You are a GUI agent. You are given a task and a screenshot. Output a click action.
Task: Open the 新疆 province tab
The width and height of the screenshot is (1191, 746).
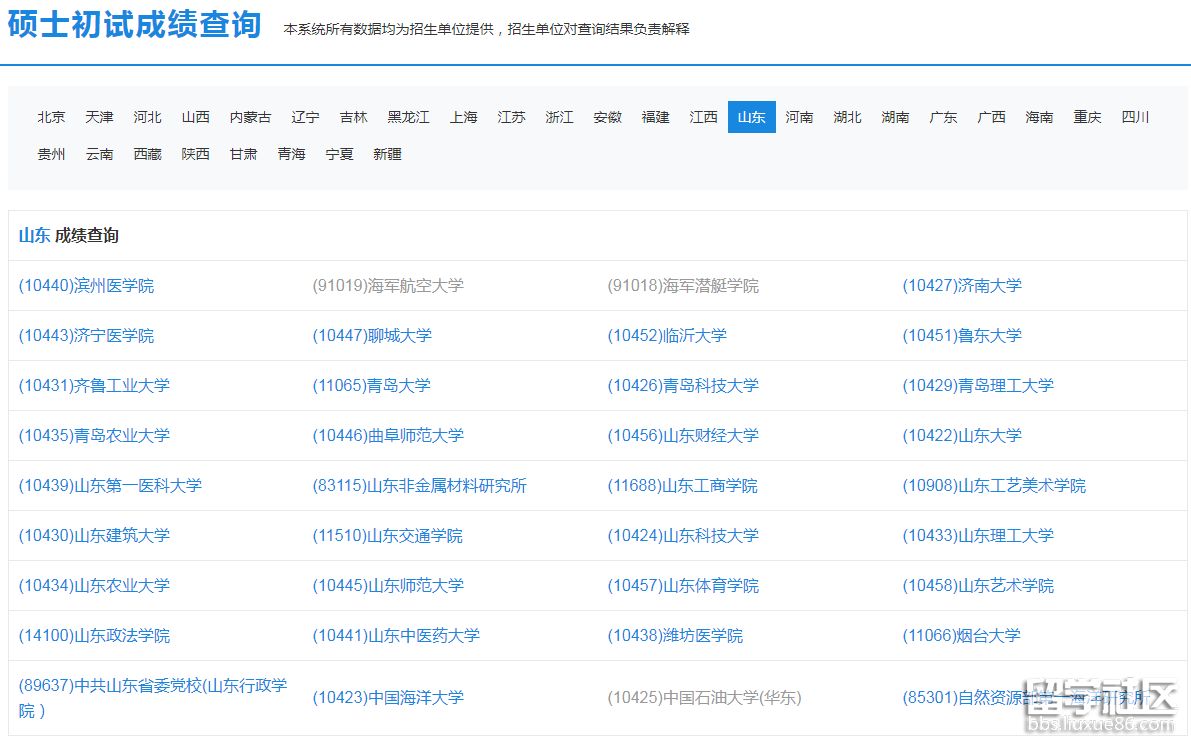pyautogui.click(x=387, y=154)
